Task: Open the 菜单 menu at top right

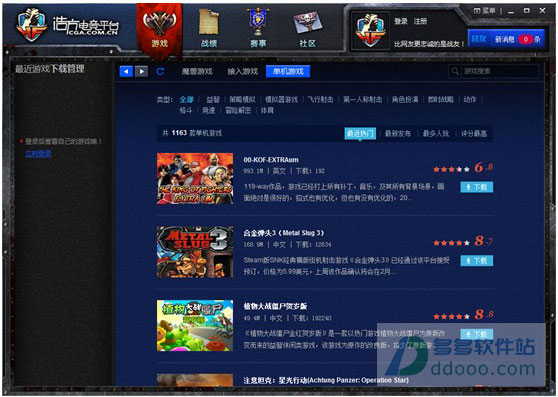Action: pos(484,11)
